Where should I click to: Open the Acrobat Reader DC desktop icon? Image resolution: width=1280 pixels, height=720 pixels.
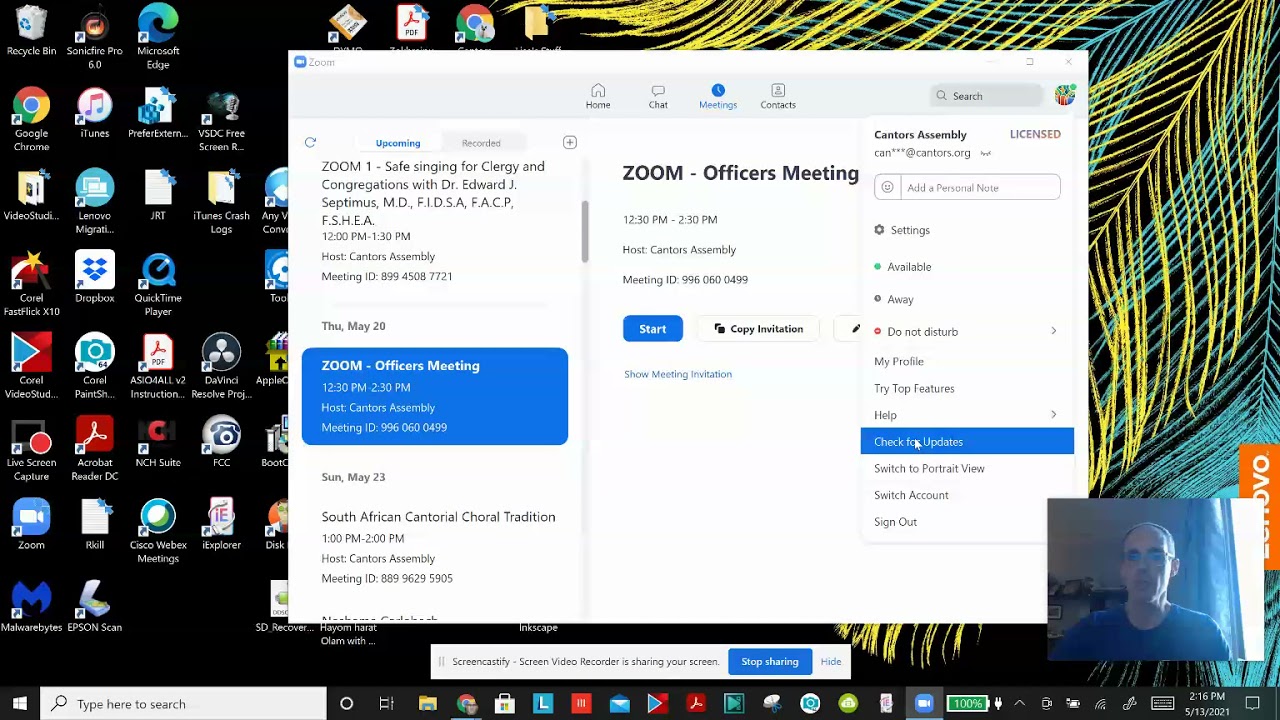pyautogui.click(x=94, y=449)
